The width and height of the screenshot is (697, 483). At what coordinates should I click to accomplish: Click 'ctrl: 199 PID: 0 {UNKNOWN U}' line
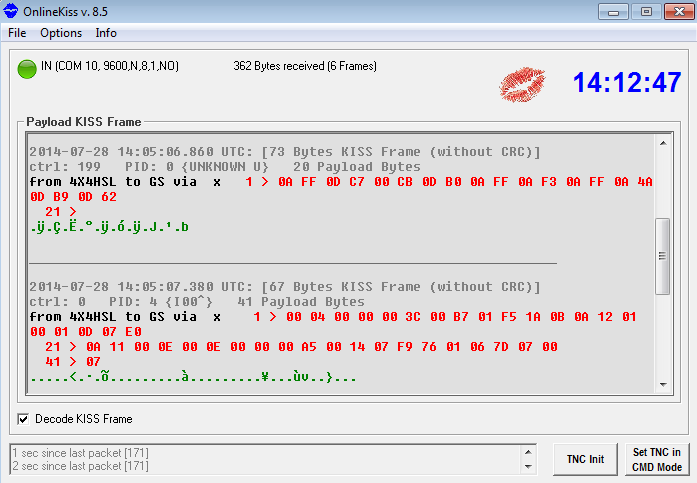pos(225,167)
